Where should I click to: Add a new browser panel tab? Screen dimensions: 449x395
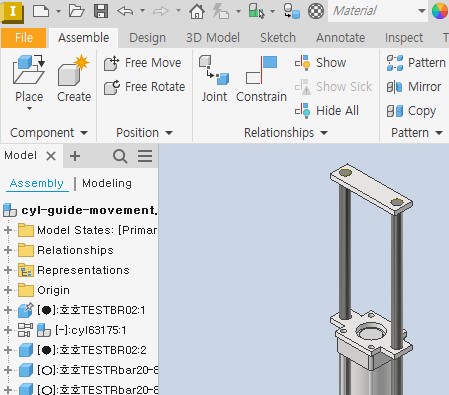tap(75, 156)
